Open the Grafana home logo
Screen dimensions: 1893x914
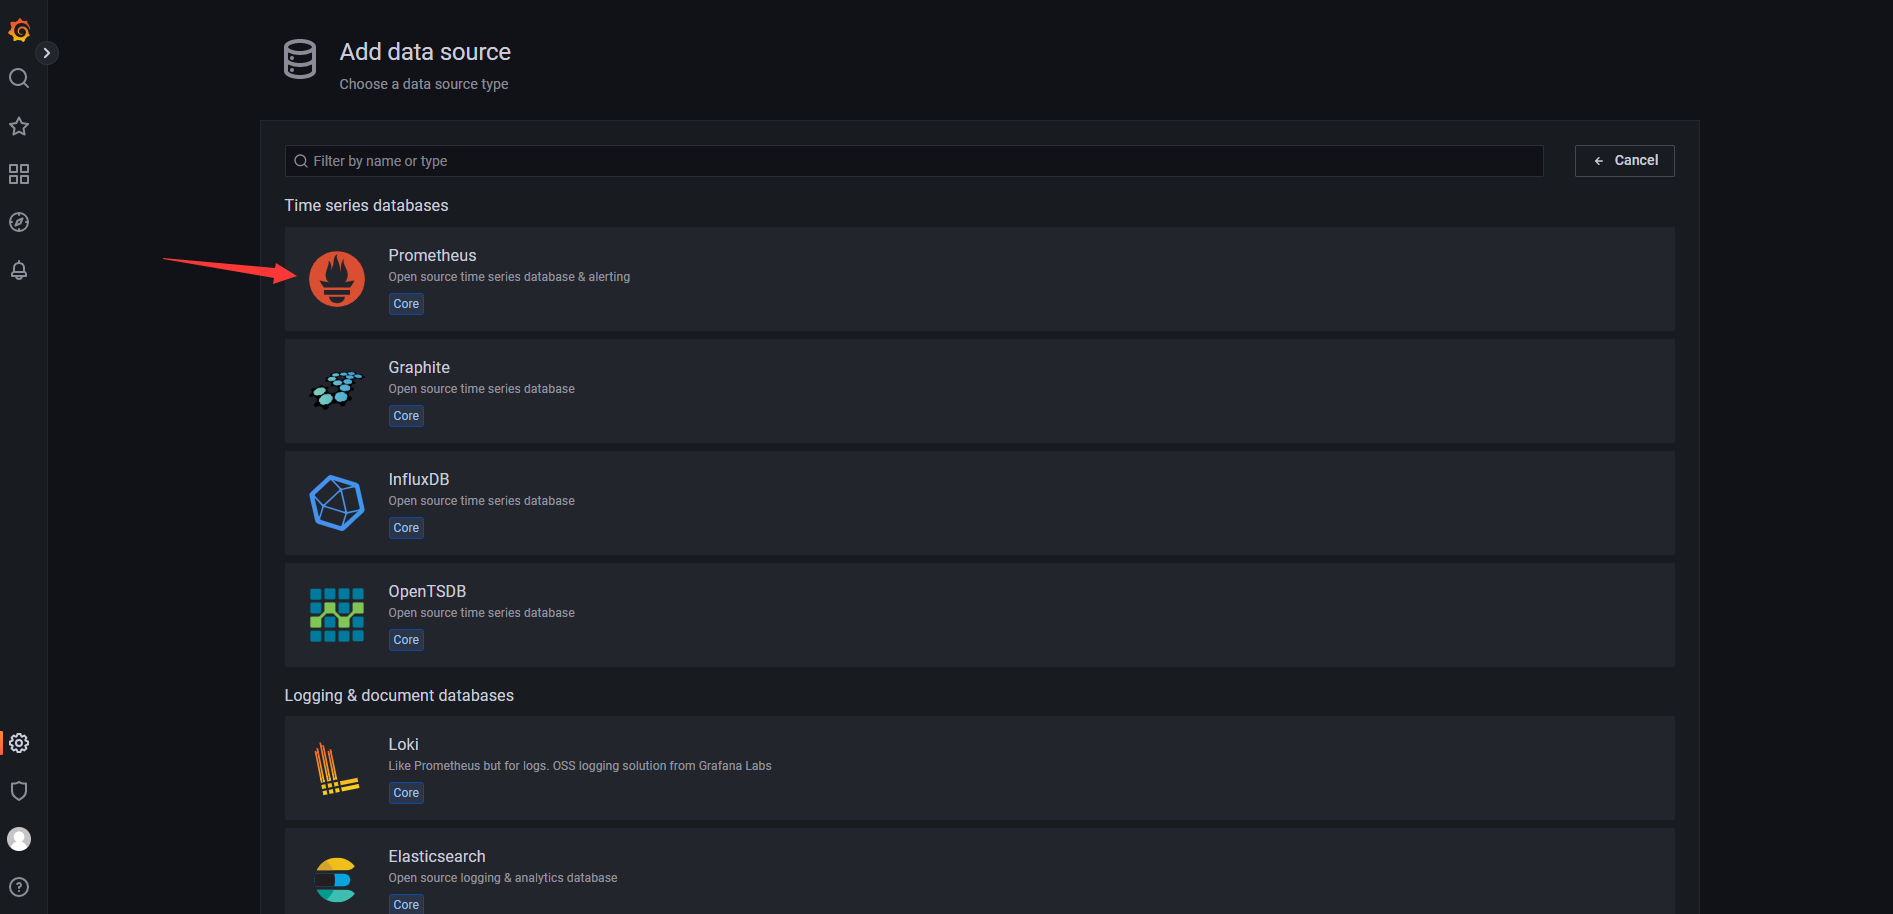pos(19,31)
